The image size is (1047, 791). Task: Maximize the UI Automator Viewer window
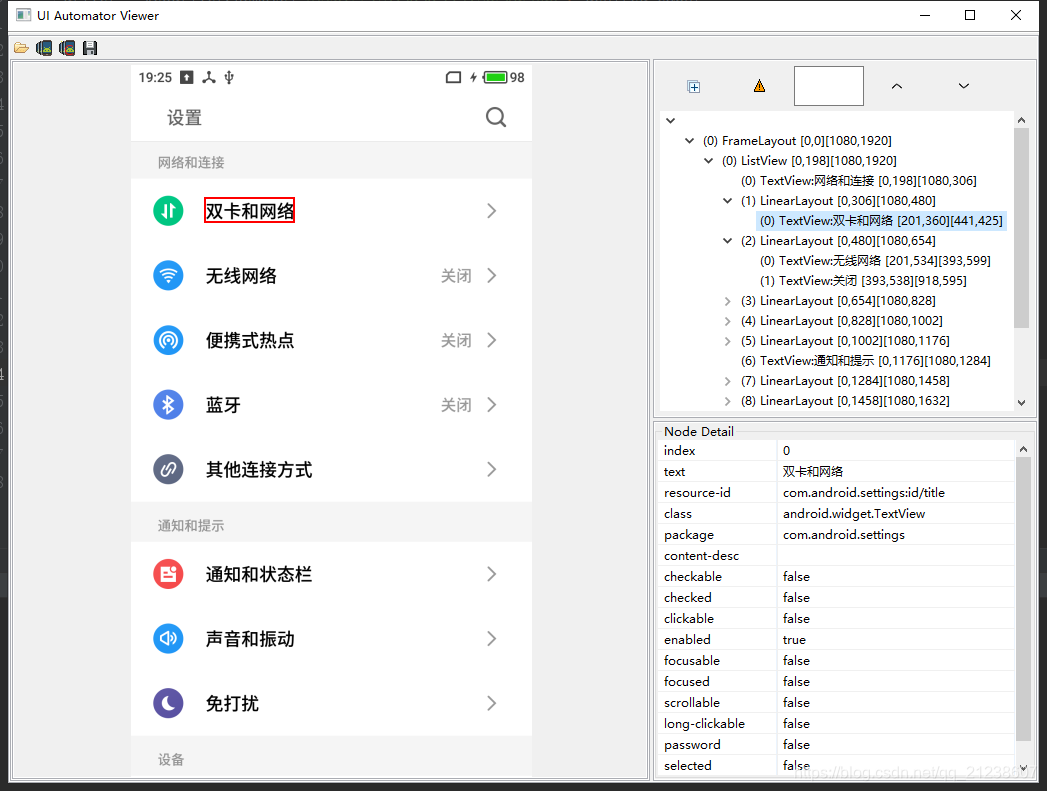[x=970, y=15]
